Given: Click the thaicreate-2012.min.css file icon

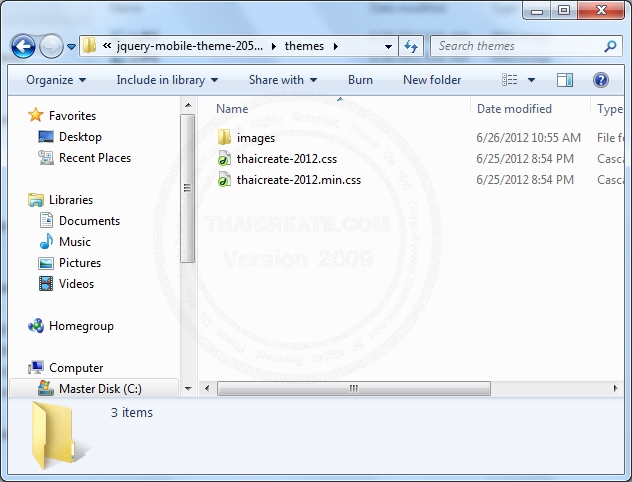Looking at the screenshot, I should (x=224, y=179).
